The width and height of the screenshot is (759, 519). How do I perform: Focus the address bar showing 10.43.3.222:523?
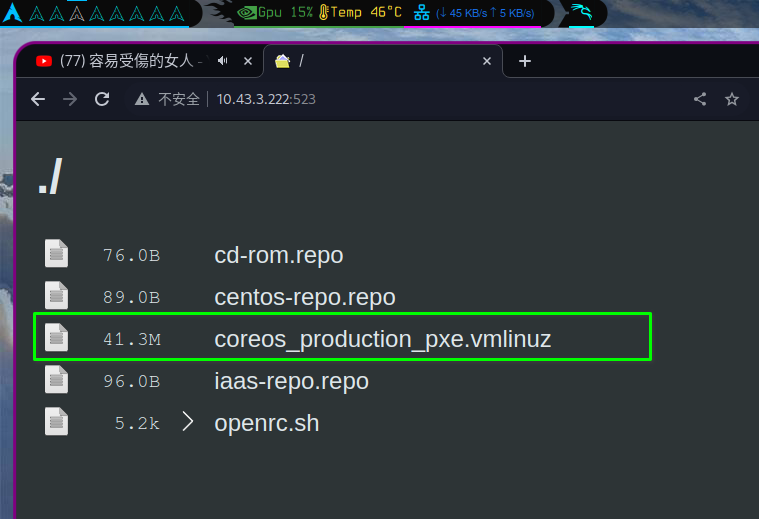[x=266, y=99]
